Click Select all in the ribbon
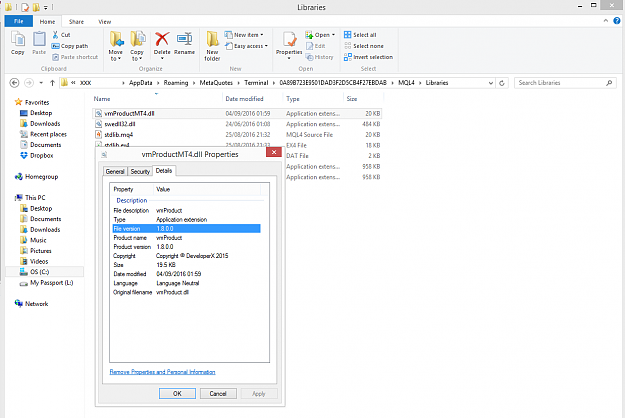The height and width of the screenshot is (418, 625). (x=360, y=35)
